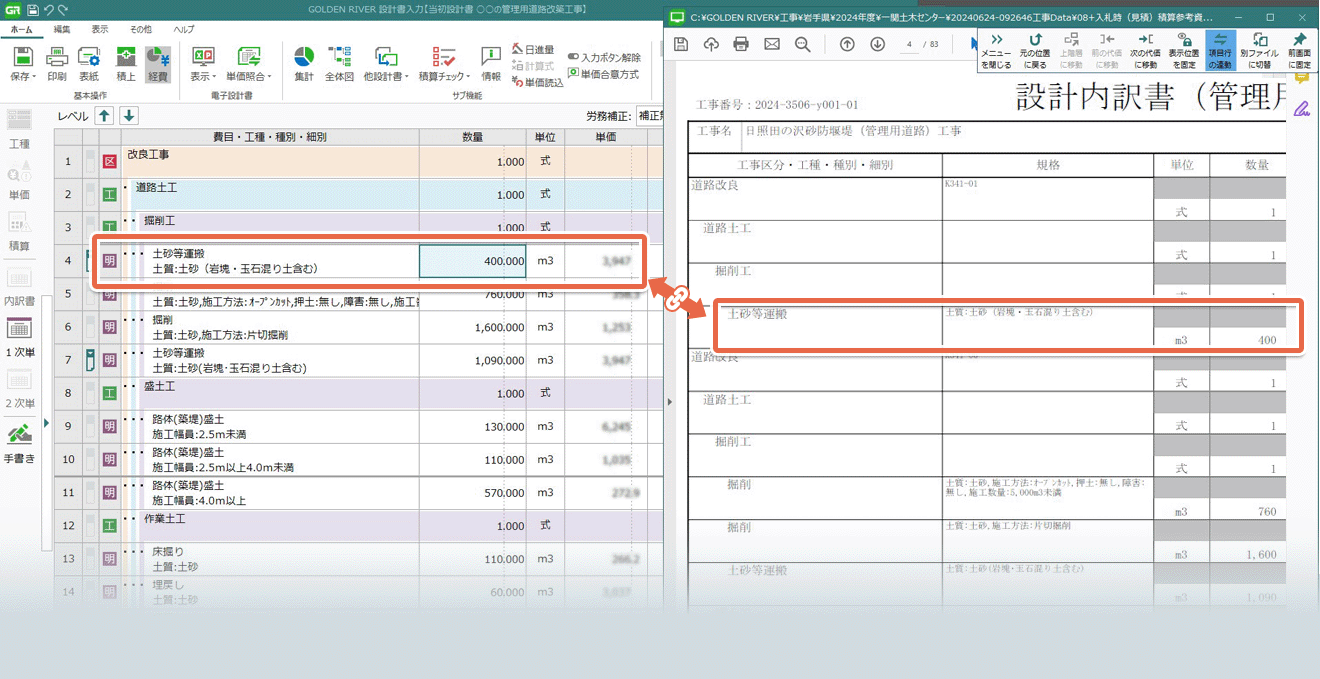Go to previous page in PDF viewer
The image size is (1320, 679).
[847, 44]
